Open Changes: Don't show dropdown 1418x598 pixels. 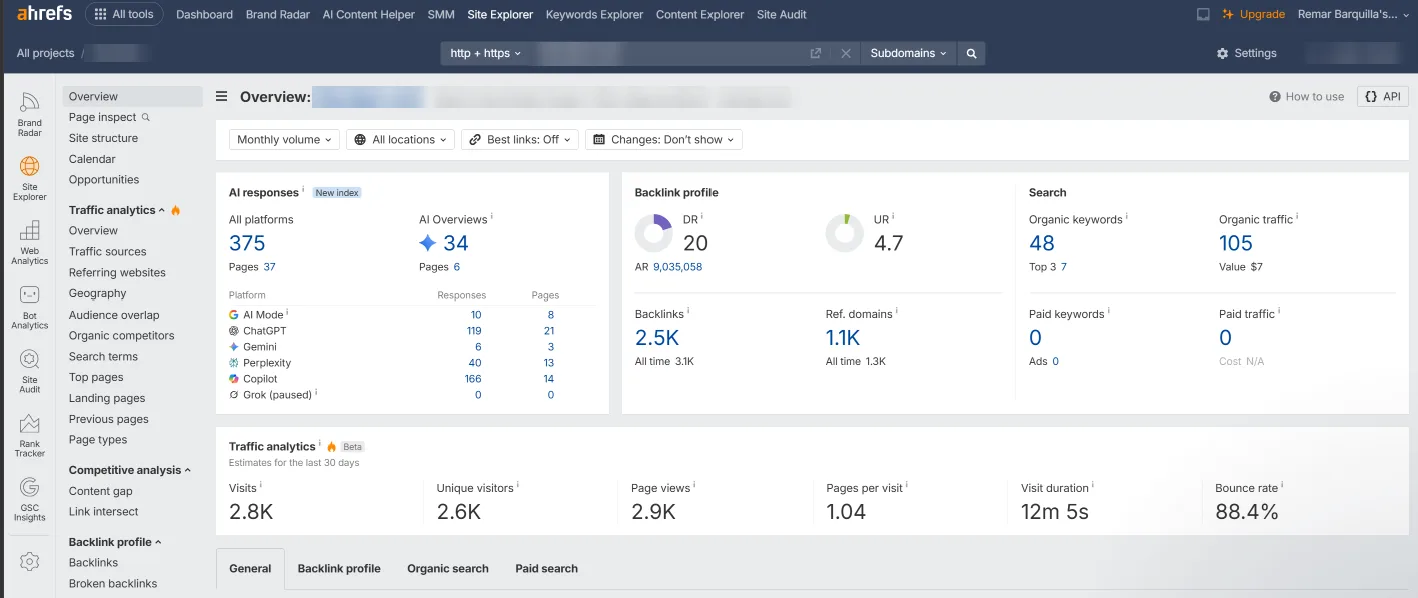click(664, 140)
